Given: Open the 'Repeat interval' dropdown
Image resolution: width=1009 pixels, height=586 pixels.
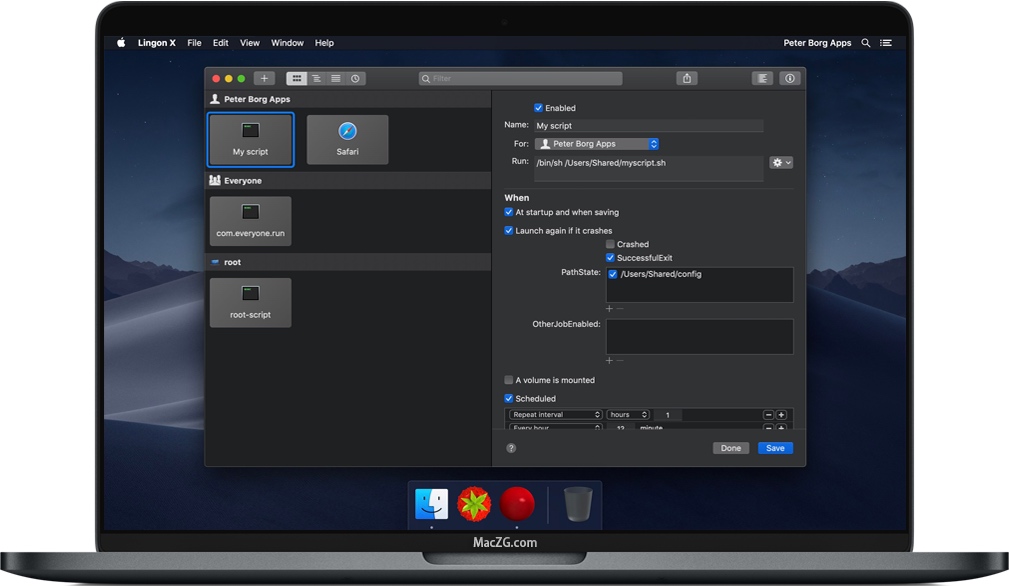Looking at the screenshot, I should (x=556, y=414).
